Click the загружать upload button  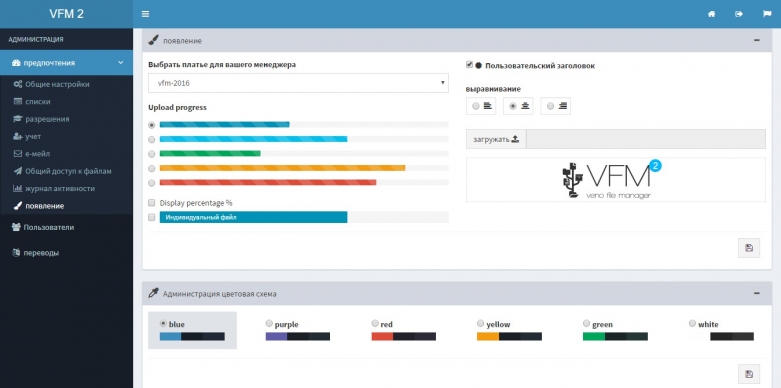click(x=496, y=139)
